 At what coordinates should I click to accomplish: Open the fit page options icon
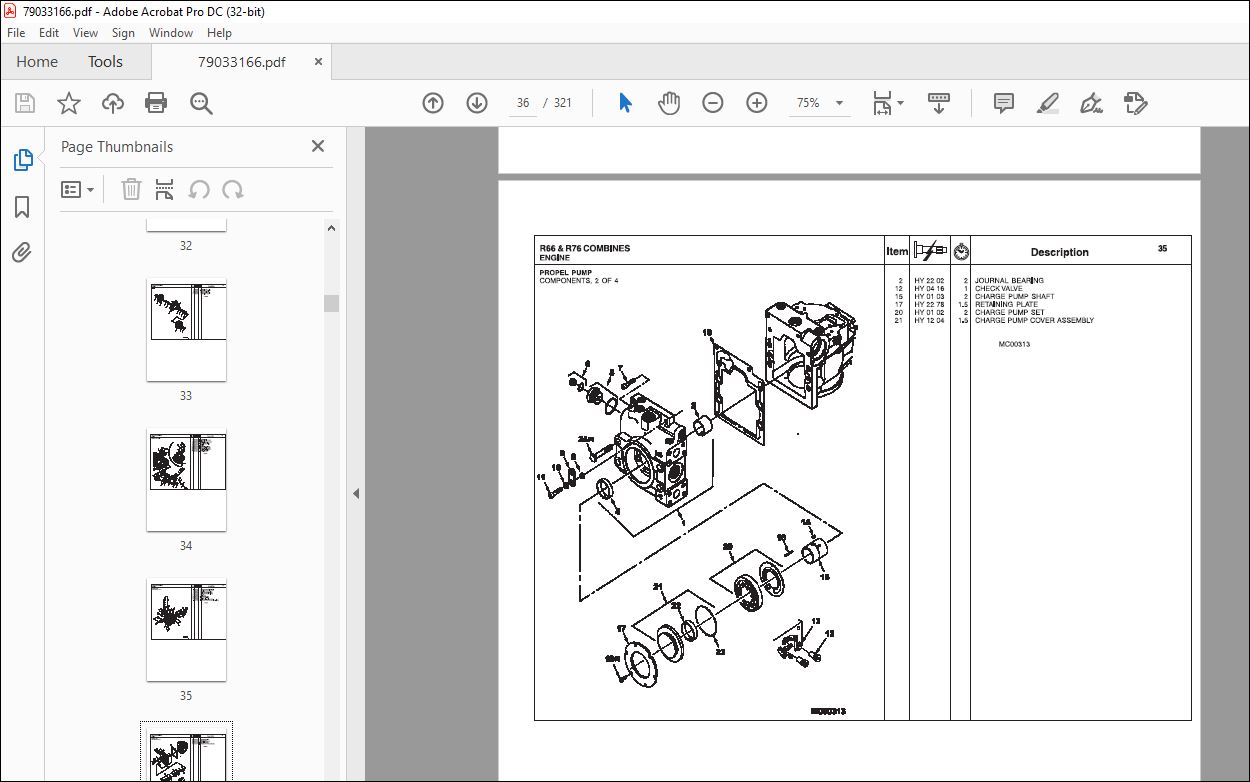click(x=882, y=103)
